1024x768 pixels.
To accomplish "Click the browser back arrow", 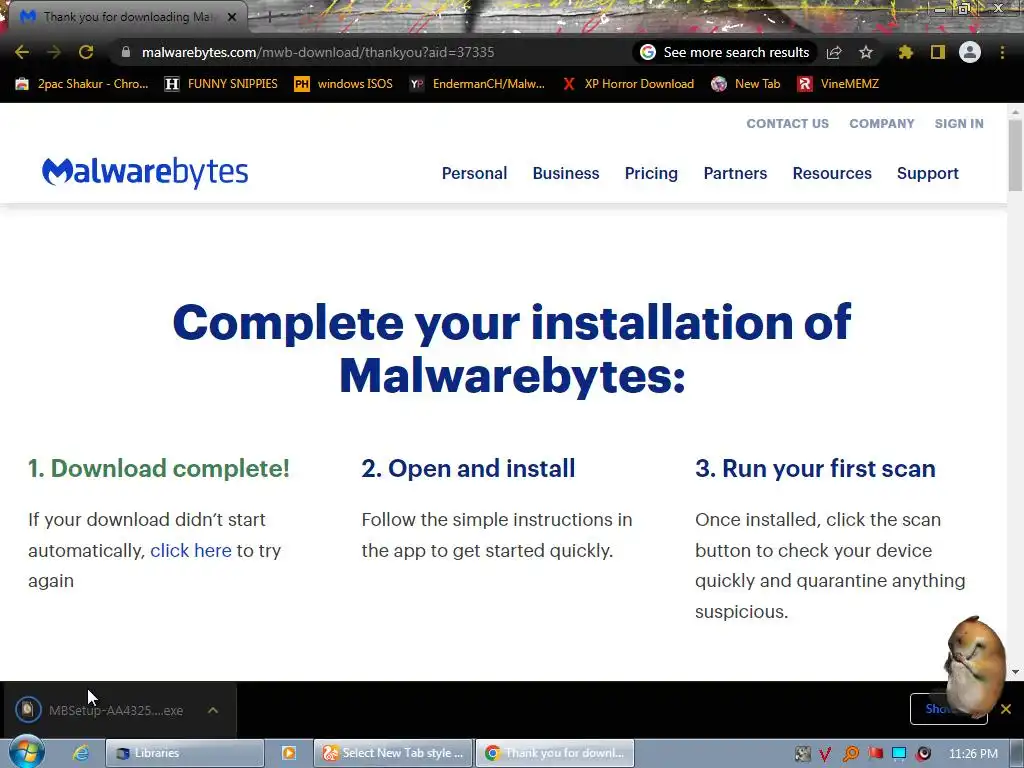I will tap(22, 52).
